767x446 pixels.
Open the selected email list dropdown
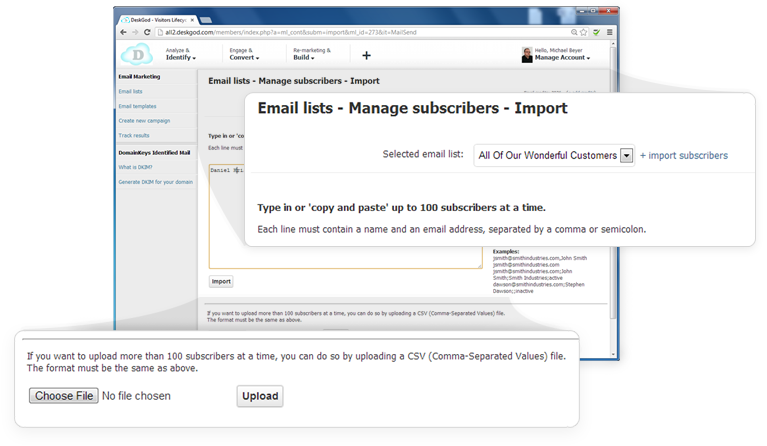tap(554, 156)
